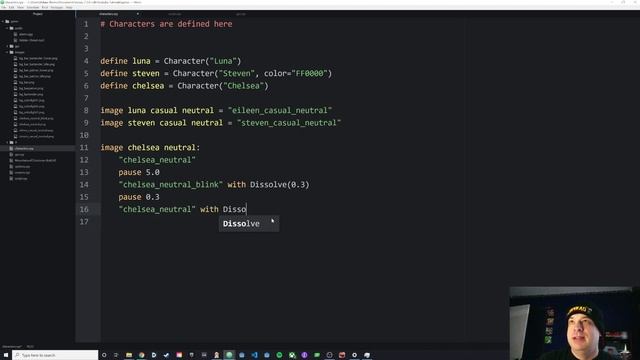Click characters.rpy file name in status bar
This screenshot has height=360, width=640.
[x=12, y=347]
